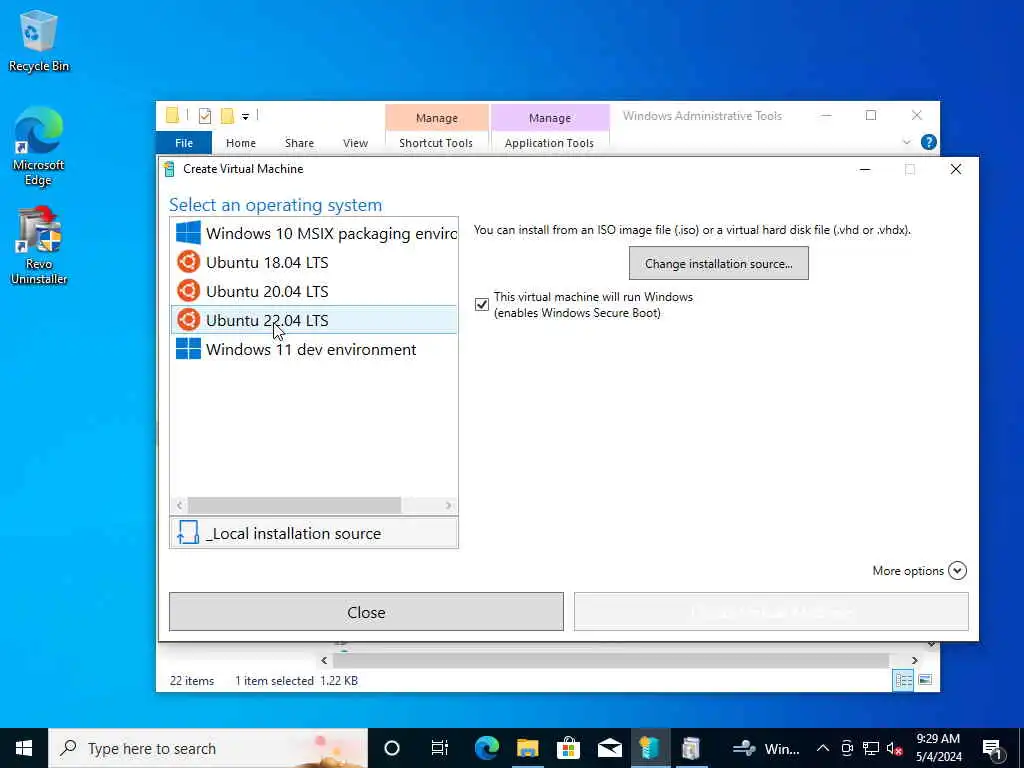The image size is (1024, 768).
Task: Open the notification center icon
Action: pyautogui.click(x=992, y=748)
